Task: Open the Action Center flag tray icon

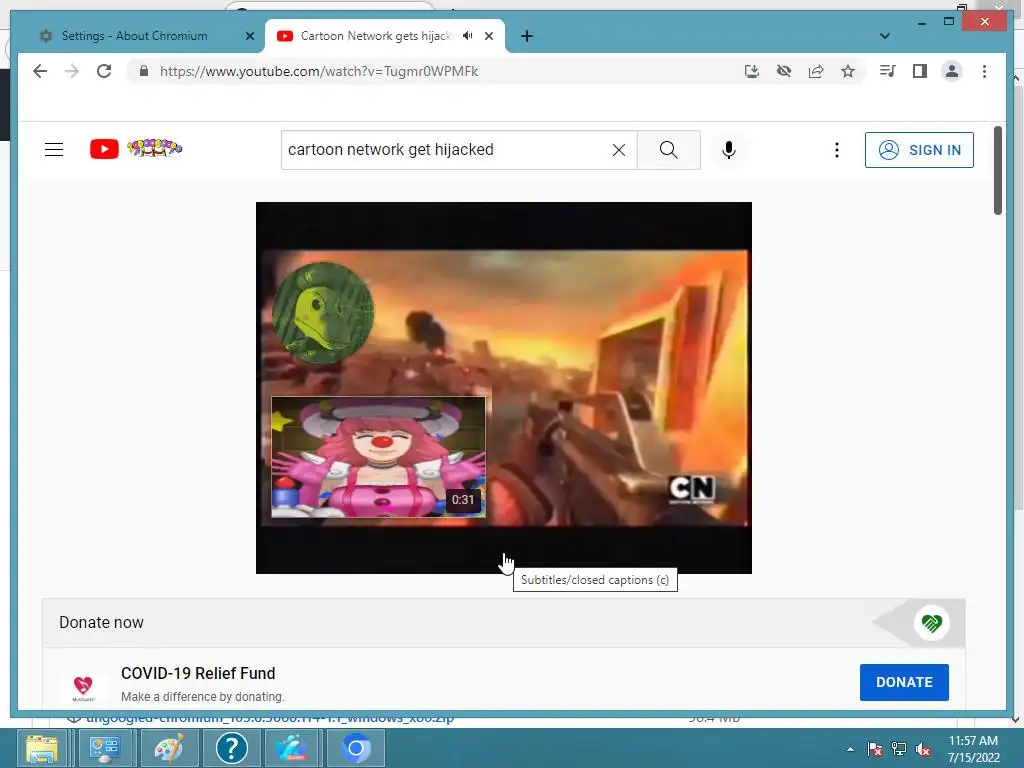Action: (x=875, y=749)
